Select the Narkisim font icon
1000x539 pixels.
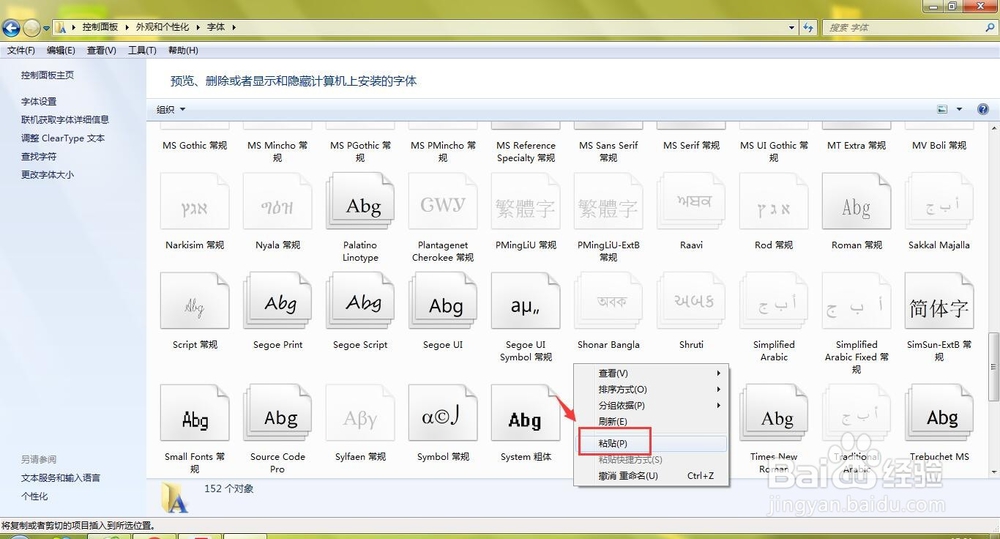pos(195,202)
